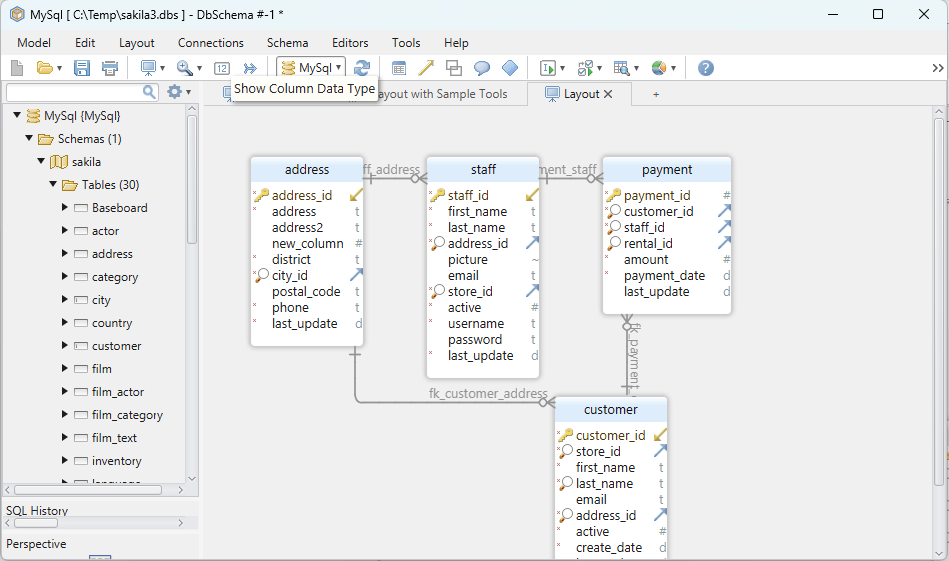Open the Schema menu
Viewport: 949px width, 561px height.
tap(287, 43)
